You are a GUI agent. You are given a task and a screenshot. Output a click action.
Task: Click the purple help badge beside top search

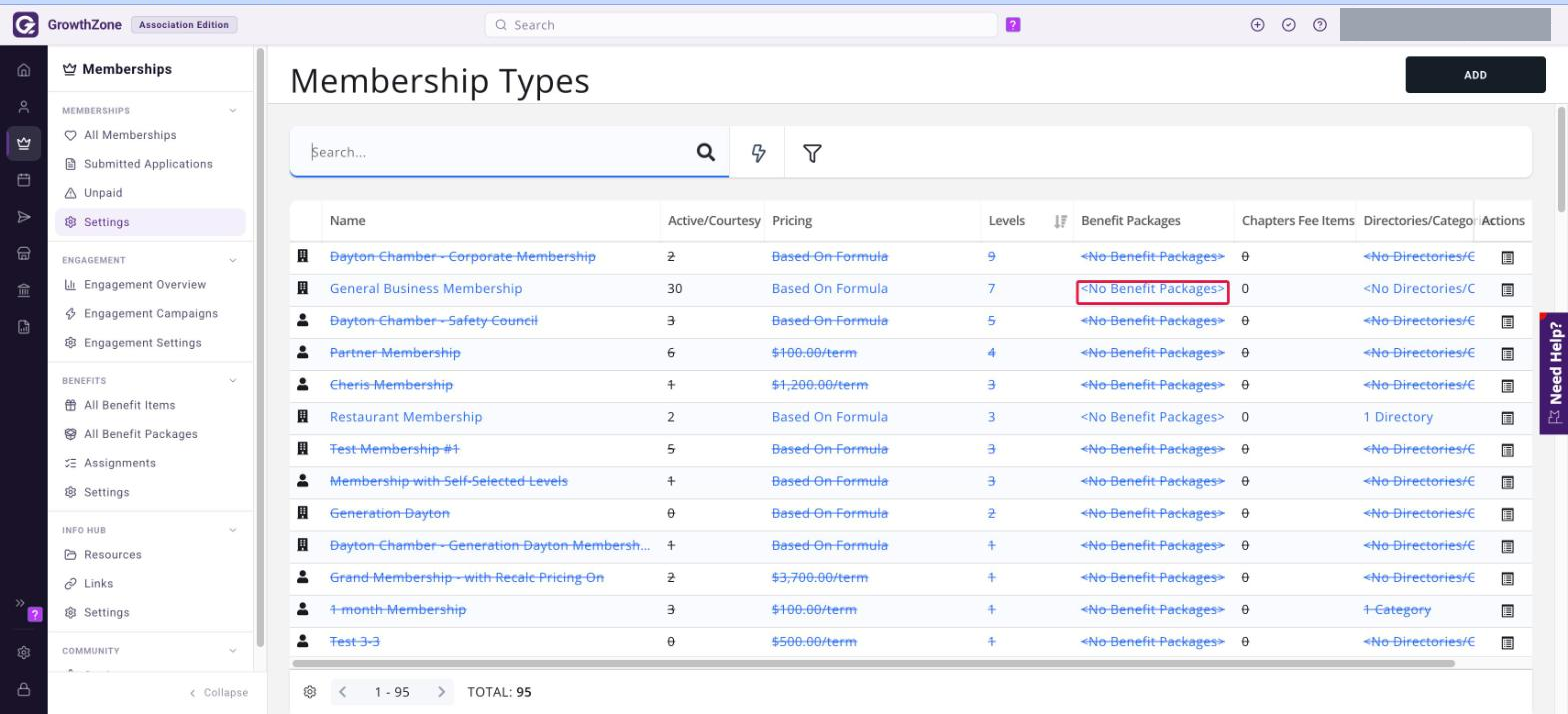coord(1013,25)
